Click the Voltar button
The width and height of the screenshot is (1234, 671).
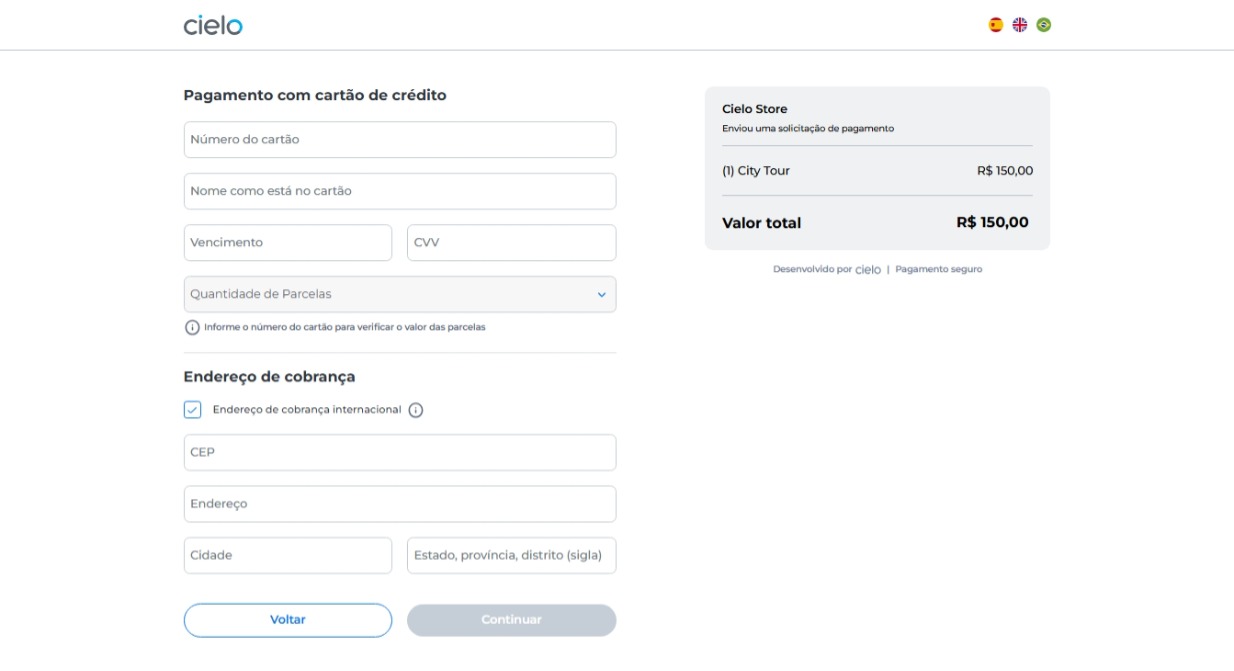point(288,620)
